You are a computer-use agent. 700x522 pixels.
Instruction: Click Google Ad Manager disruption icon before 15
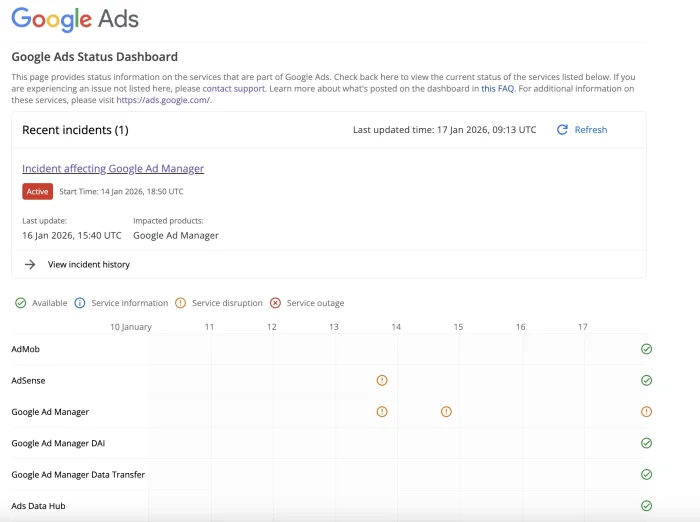coord(446,412)
